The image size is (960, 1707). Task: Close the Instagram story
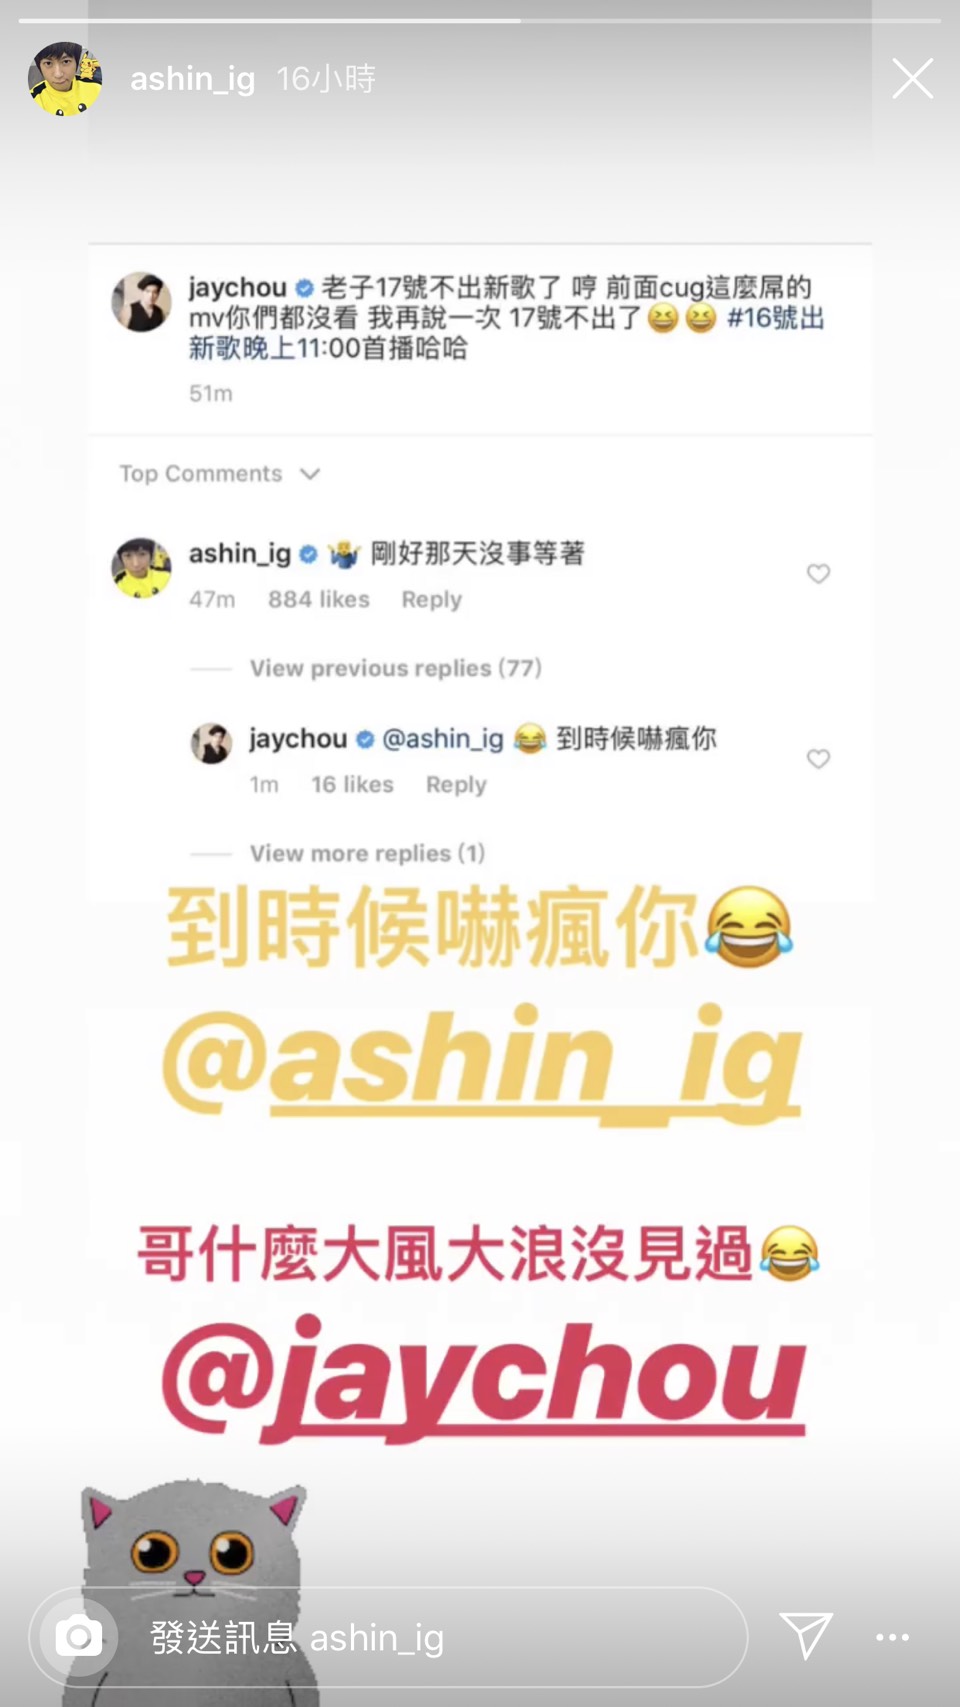[x=912, y=78]
